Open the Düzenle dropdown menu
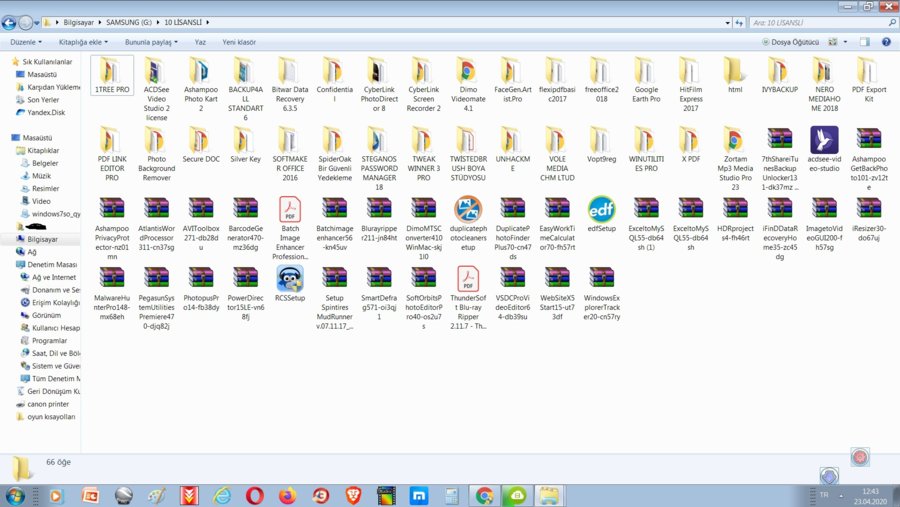The height and width of the screenshot is (507, 900). 26,42
